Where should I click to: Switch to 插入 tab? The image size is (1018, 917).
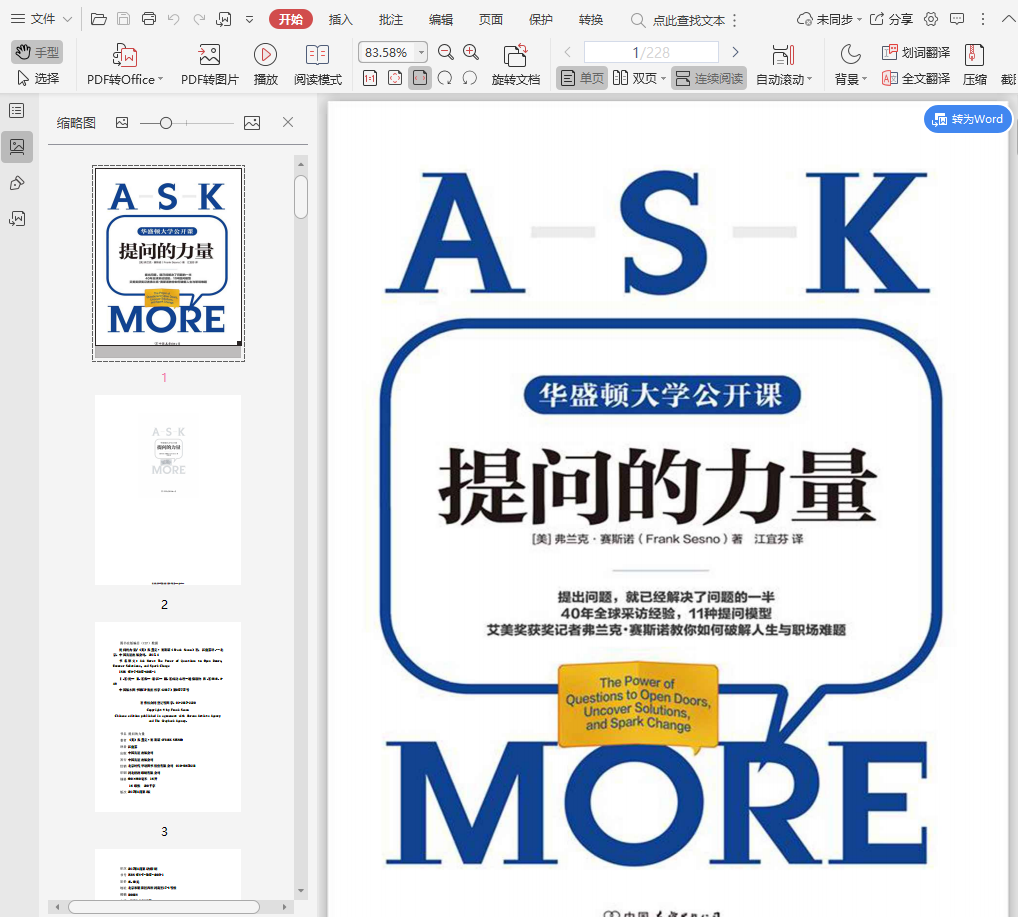[x=341, y=19]
